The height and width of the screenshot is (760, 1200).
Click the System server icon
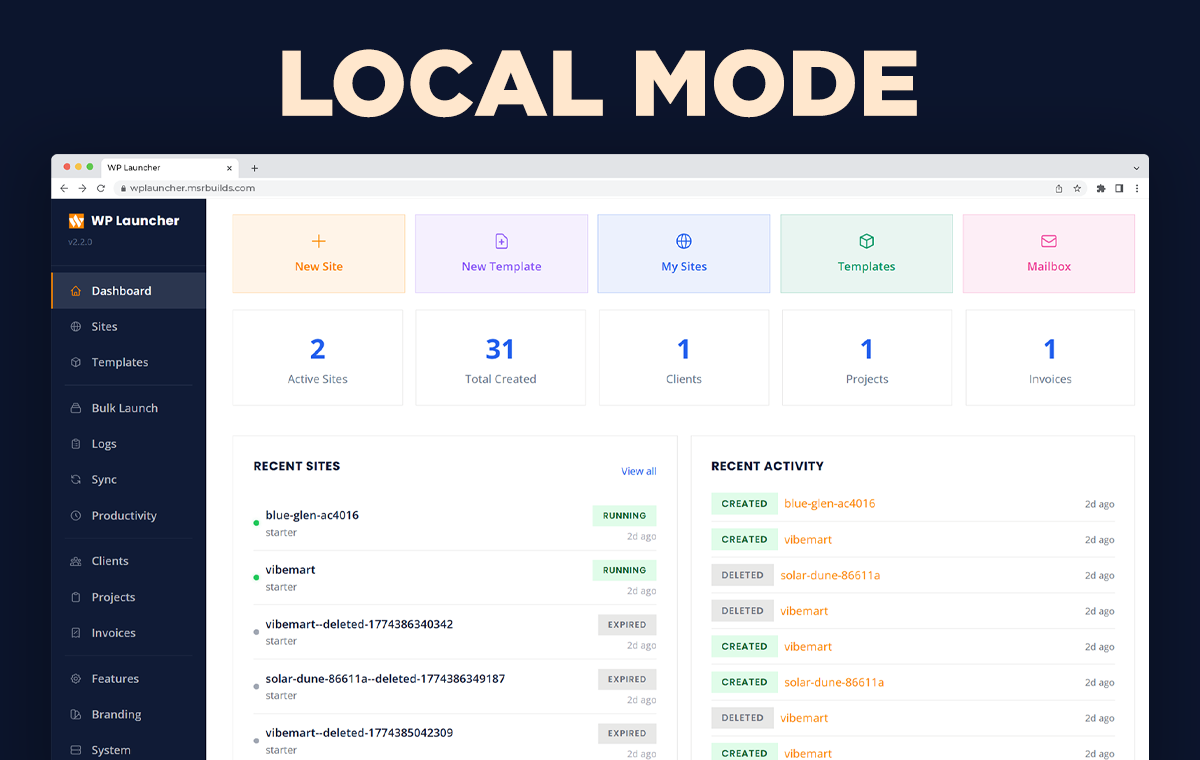pyautogui.click(x=76, y=750)
